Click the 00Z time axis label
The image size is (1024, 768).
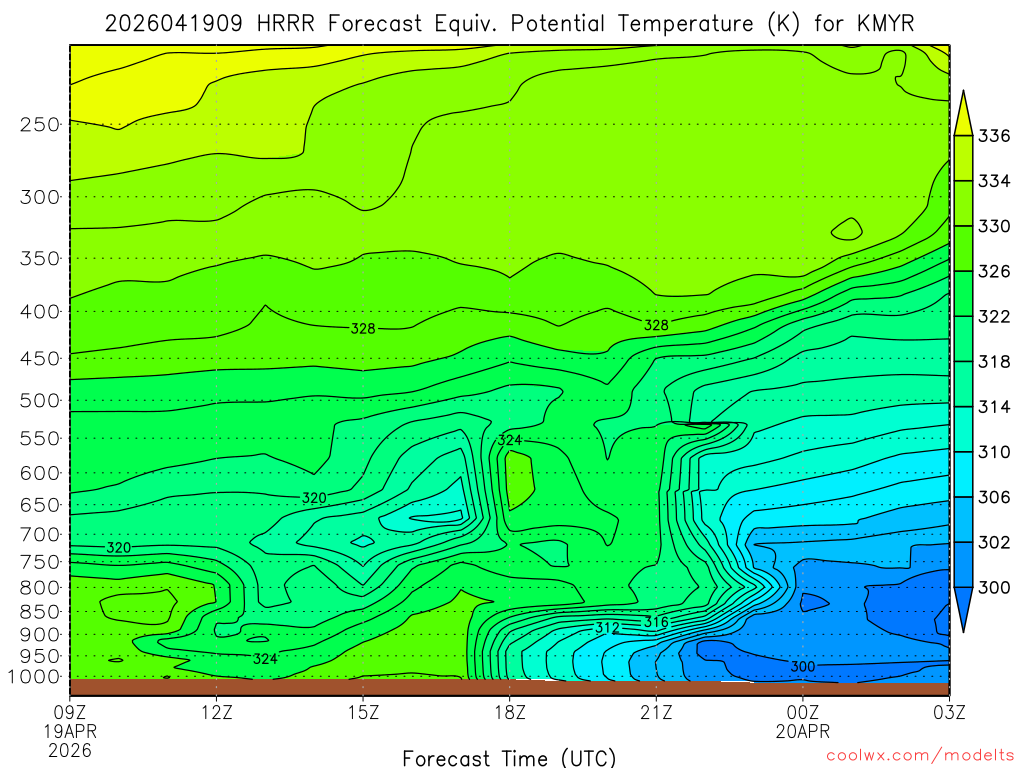pyautogui.click(x=803, y=712)
